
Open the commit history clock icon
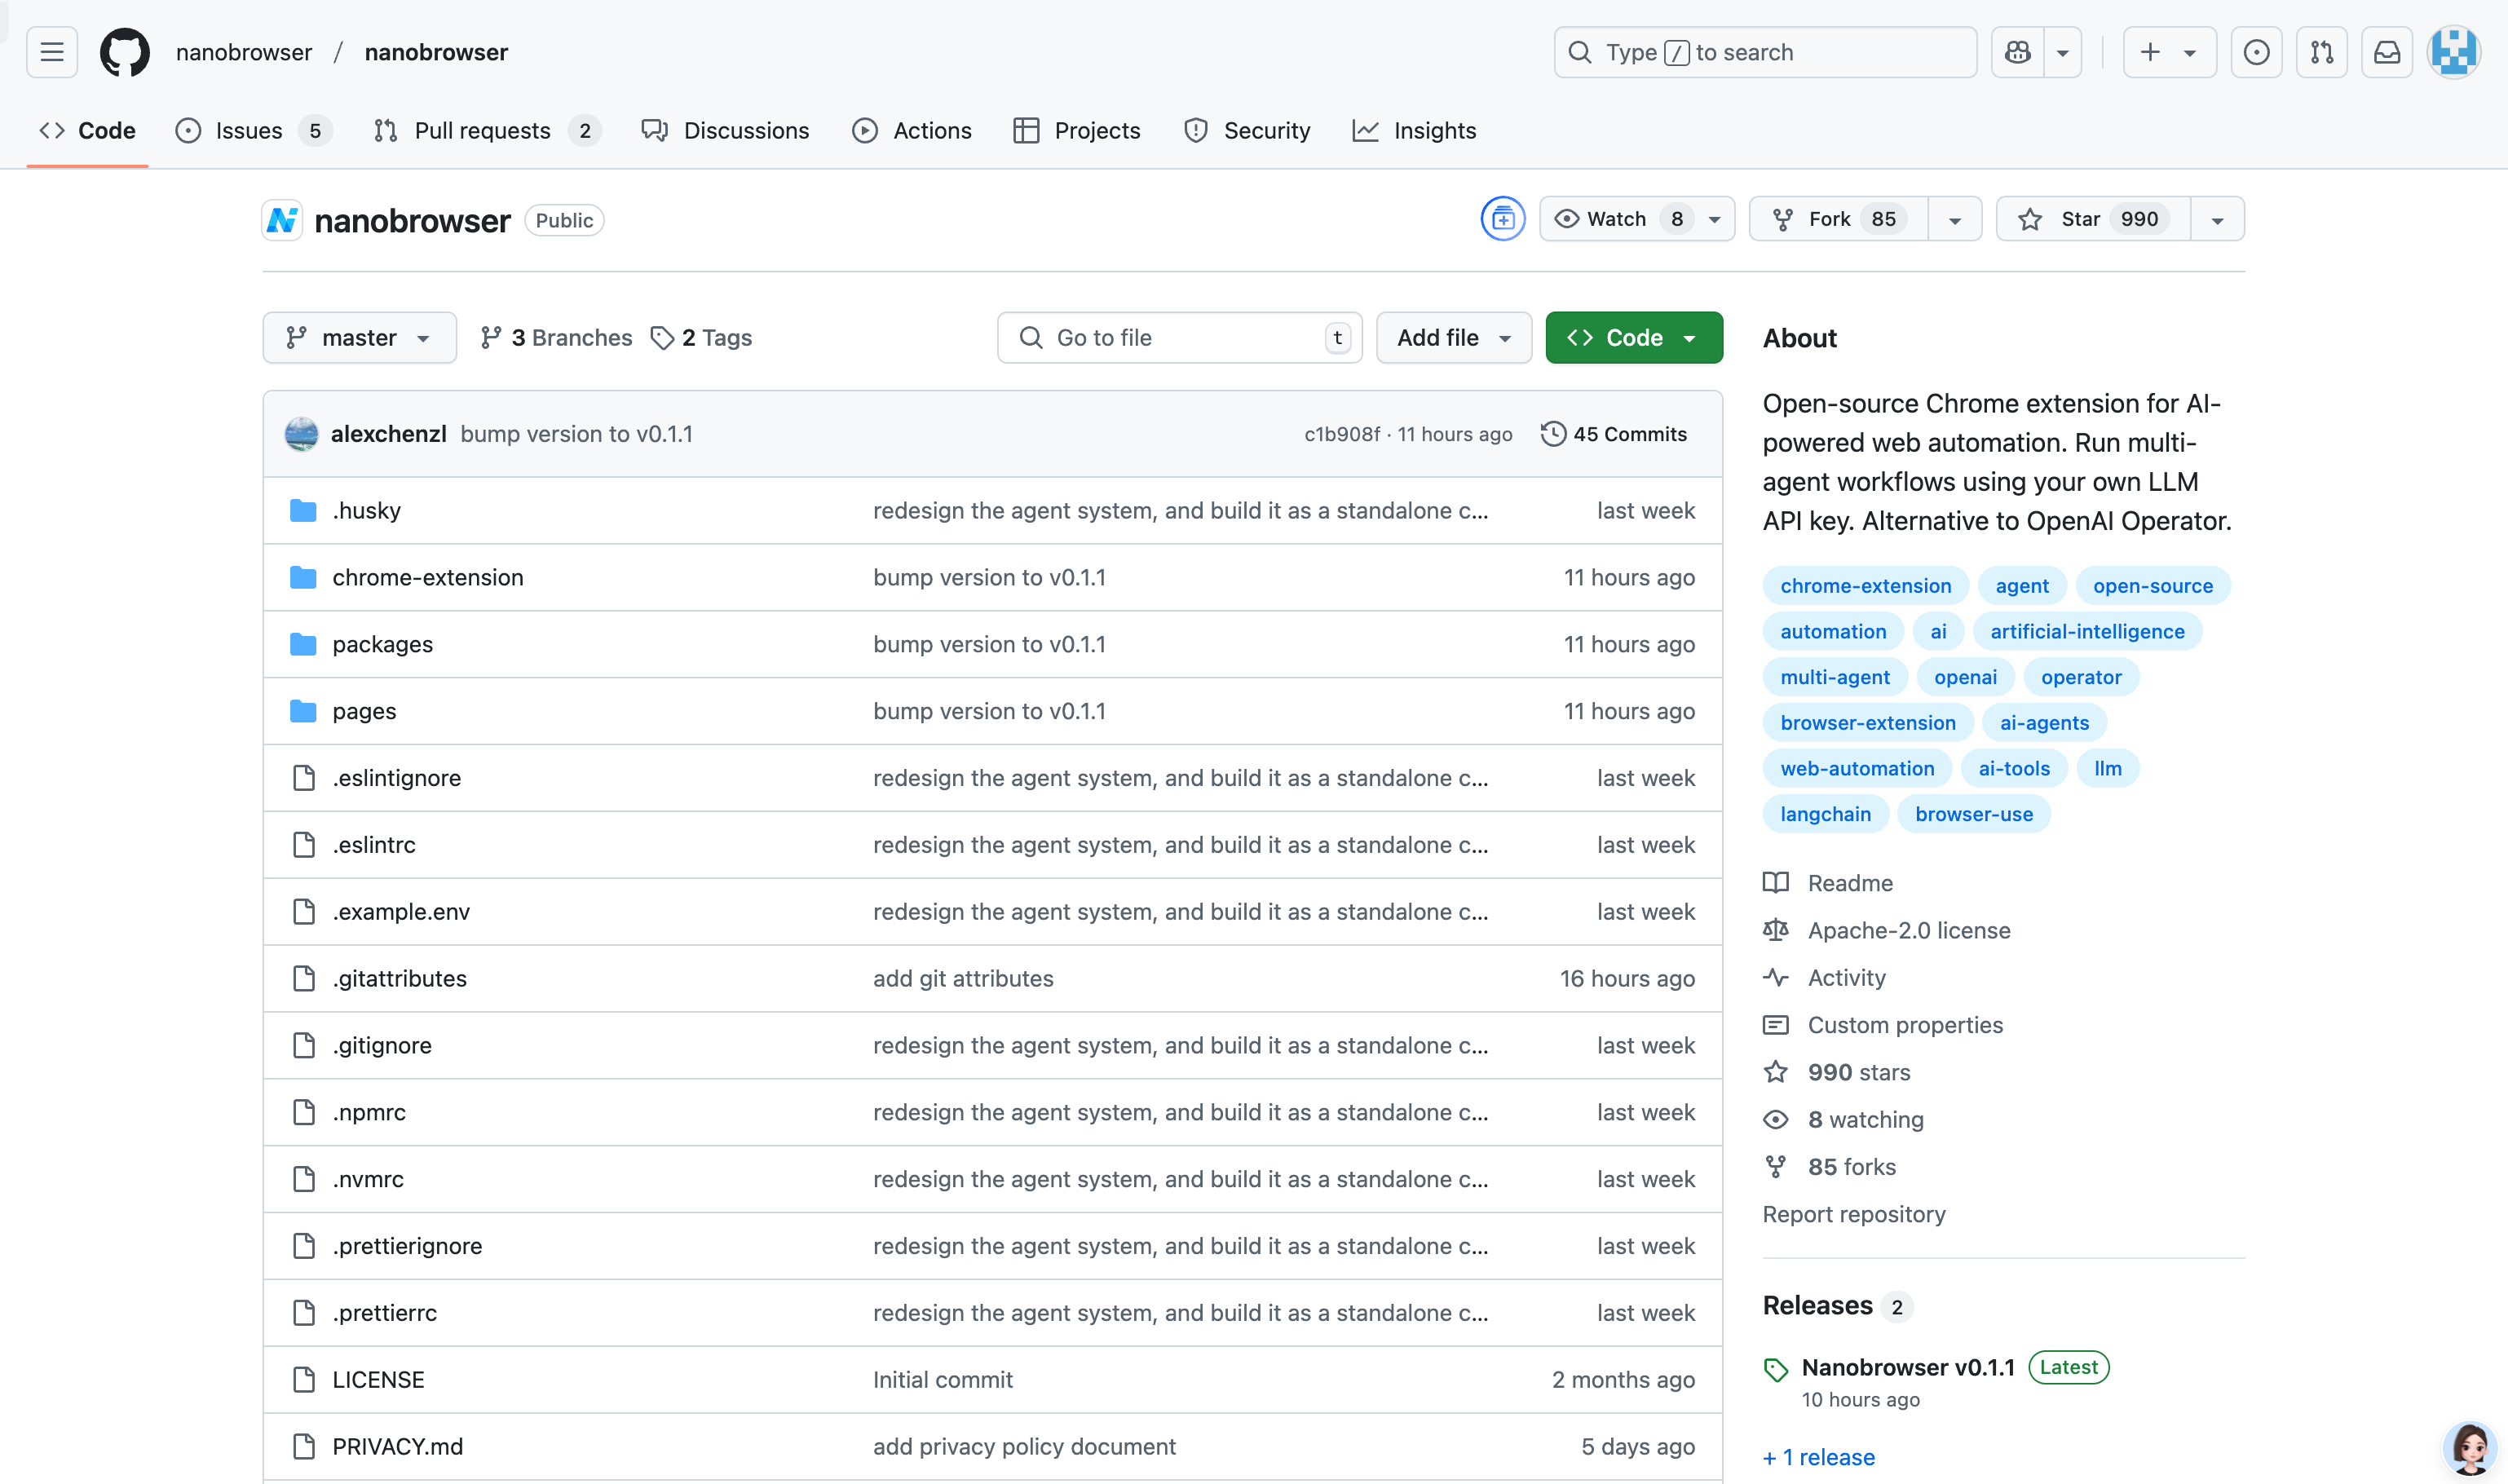[x=1553, y=434]
